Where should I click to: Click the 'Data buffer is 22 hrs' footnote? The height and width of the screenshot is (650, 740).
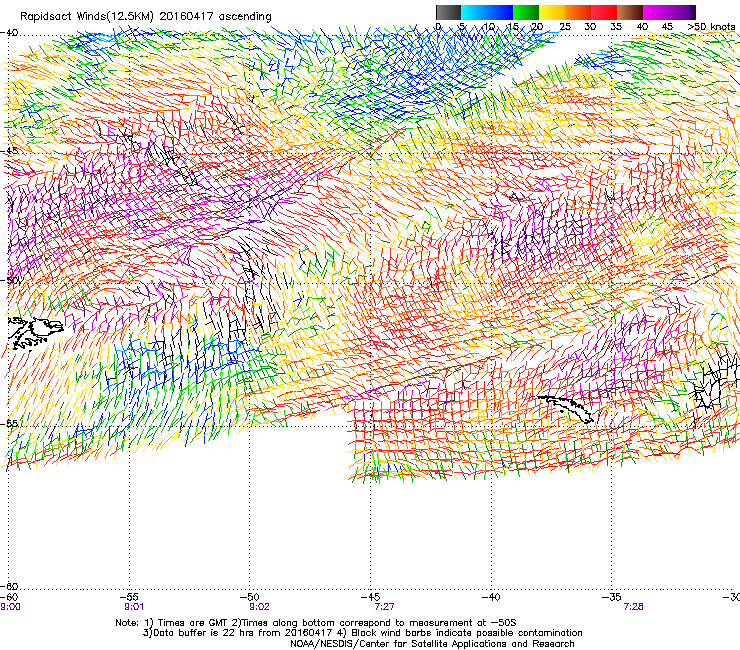coord(362,633)
